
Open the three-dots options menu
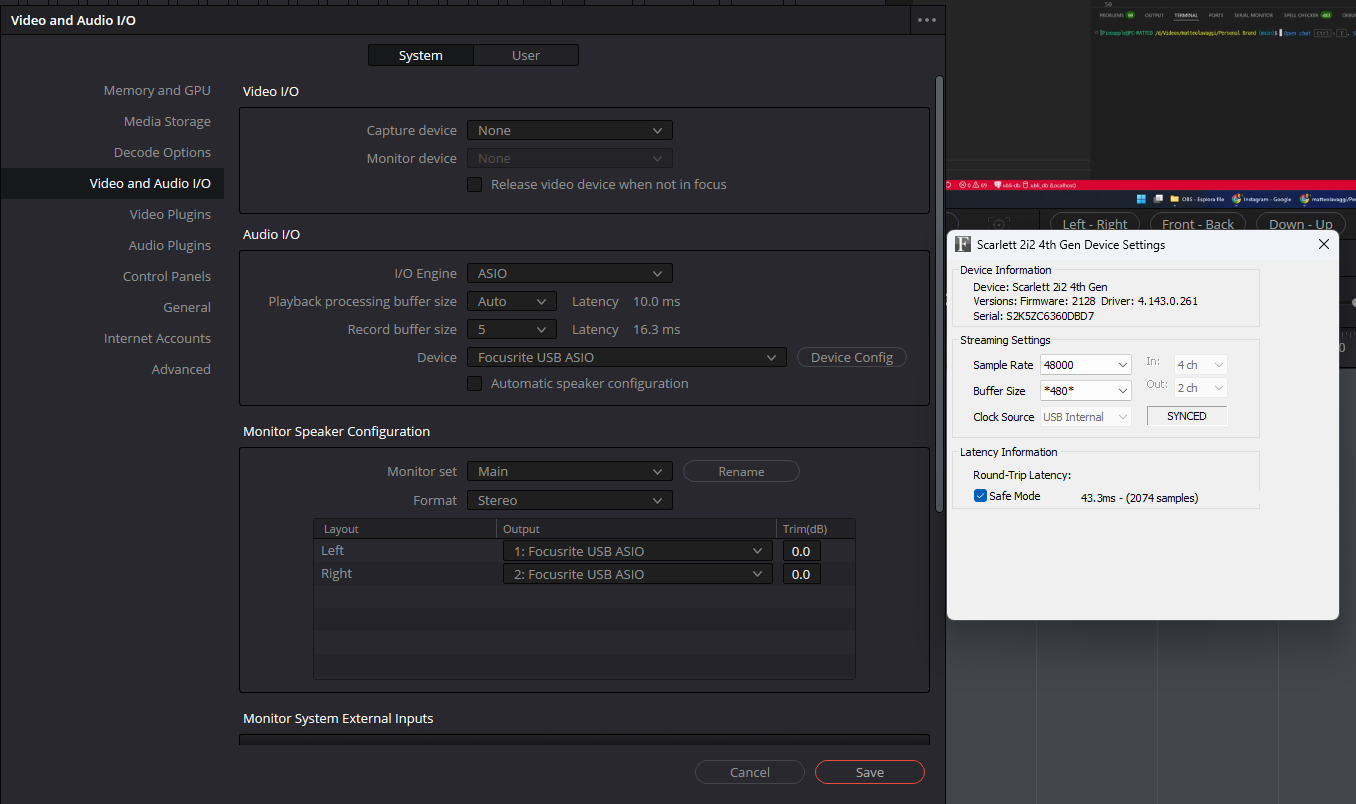[x=926, y=20]
